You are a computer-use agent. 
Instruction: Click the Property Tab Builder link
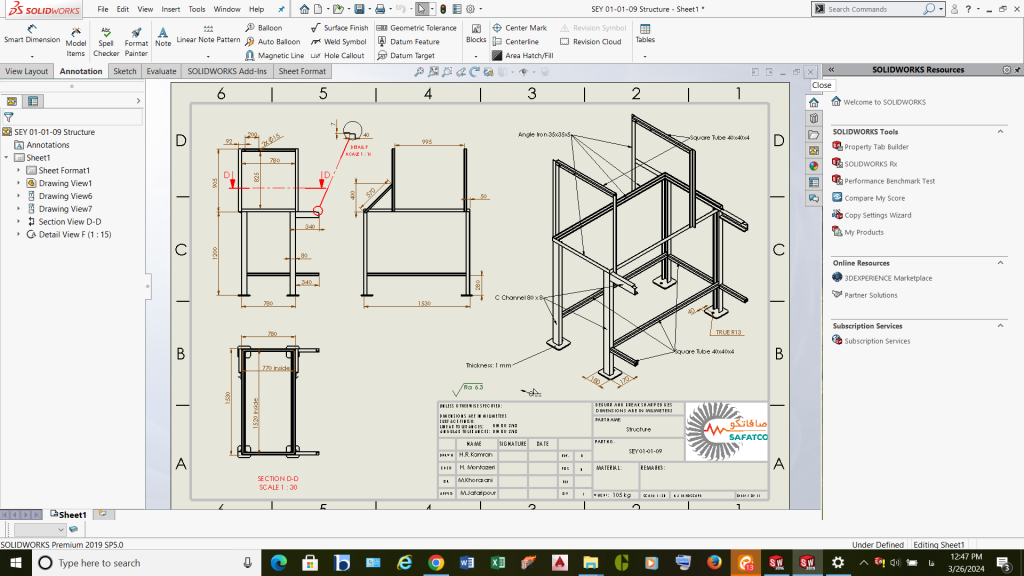click(x=876, y=147)
